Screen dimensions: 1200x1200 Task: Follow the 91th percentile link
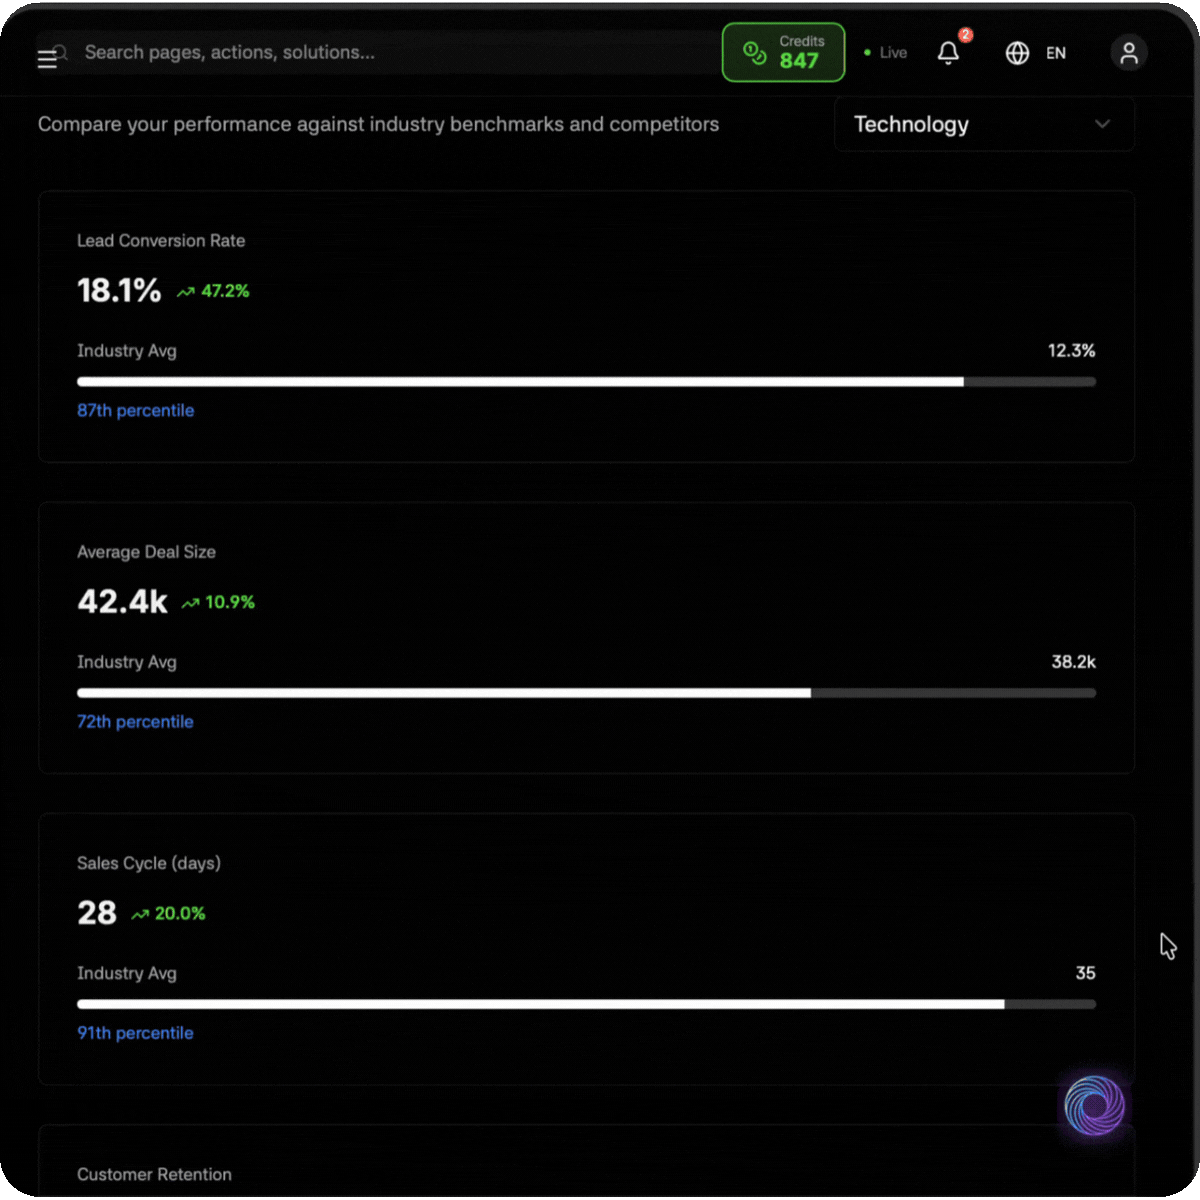click(x=136, y=1033)
